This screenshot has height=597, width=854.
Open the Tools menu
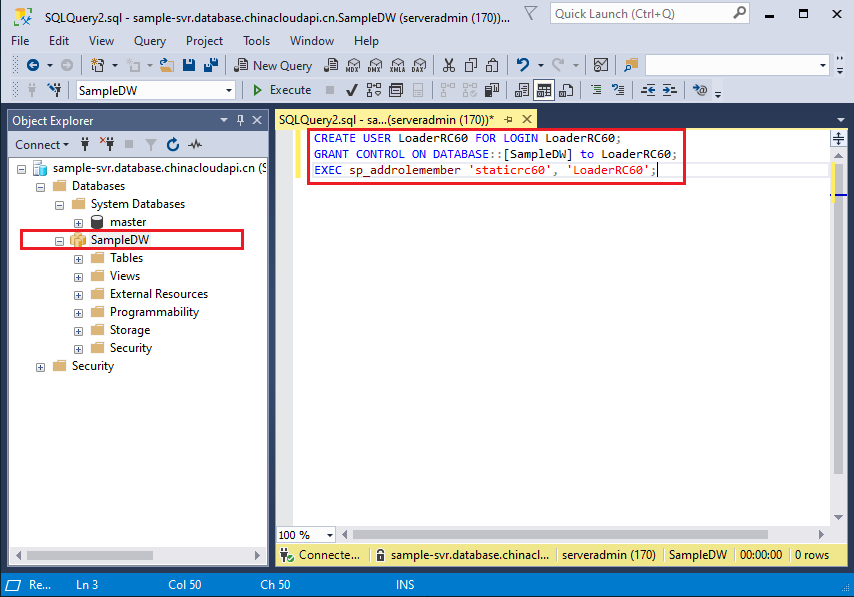pos(257,41)
